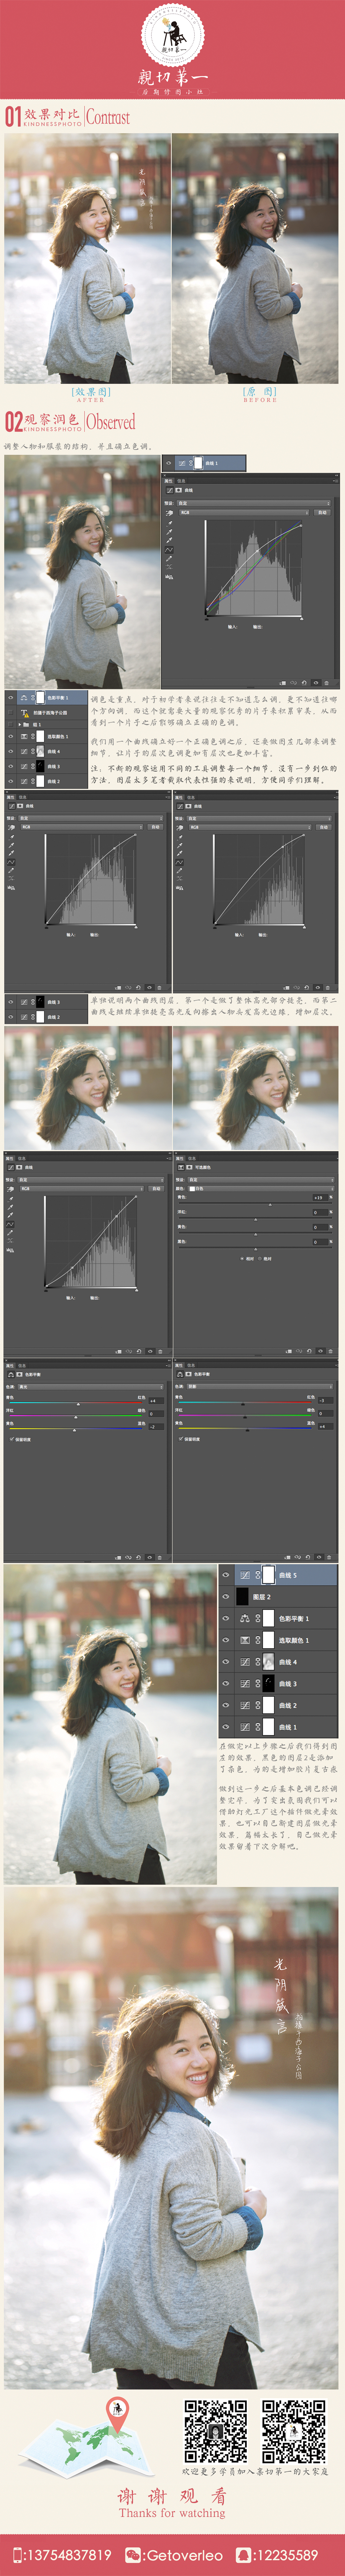Open 预设 自定 dropdown in multi-color Curves panel
345x2576 pixels.
tap(255, 503)
